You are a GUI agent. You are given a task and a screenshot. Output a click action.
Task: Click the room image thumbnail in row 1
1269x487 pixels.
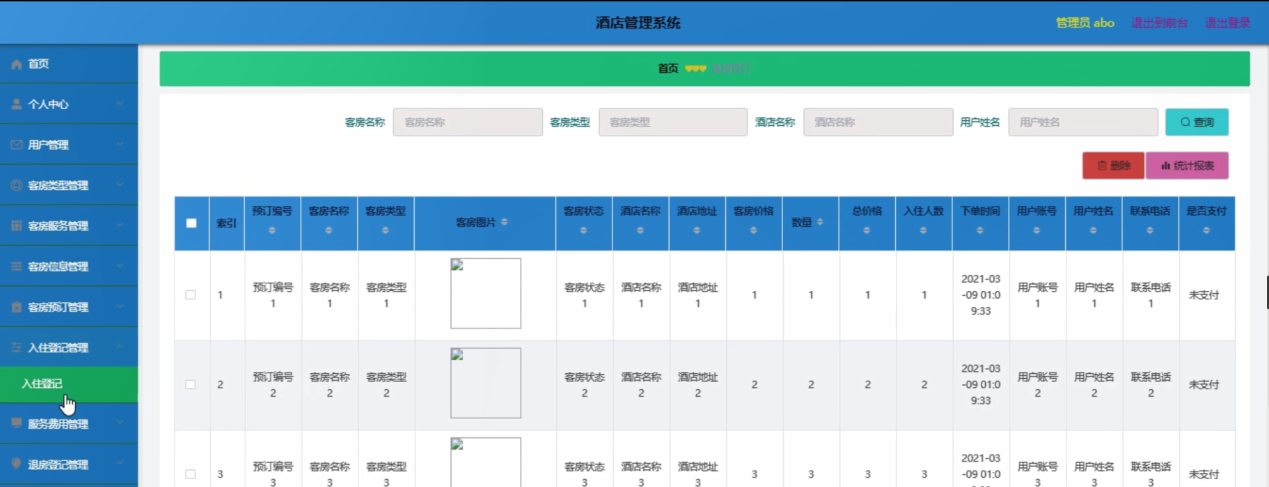coord(486,293)
